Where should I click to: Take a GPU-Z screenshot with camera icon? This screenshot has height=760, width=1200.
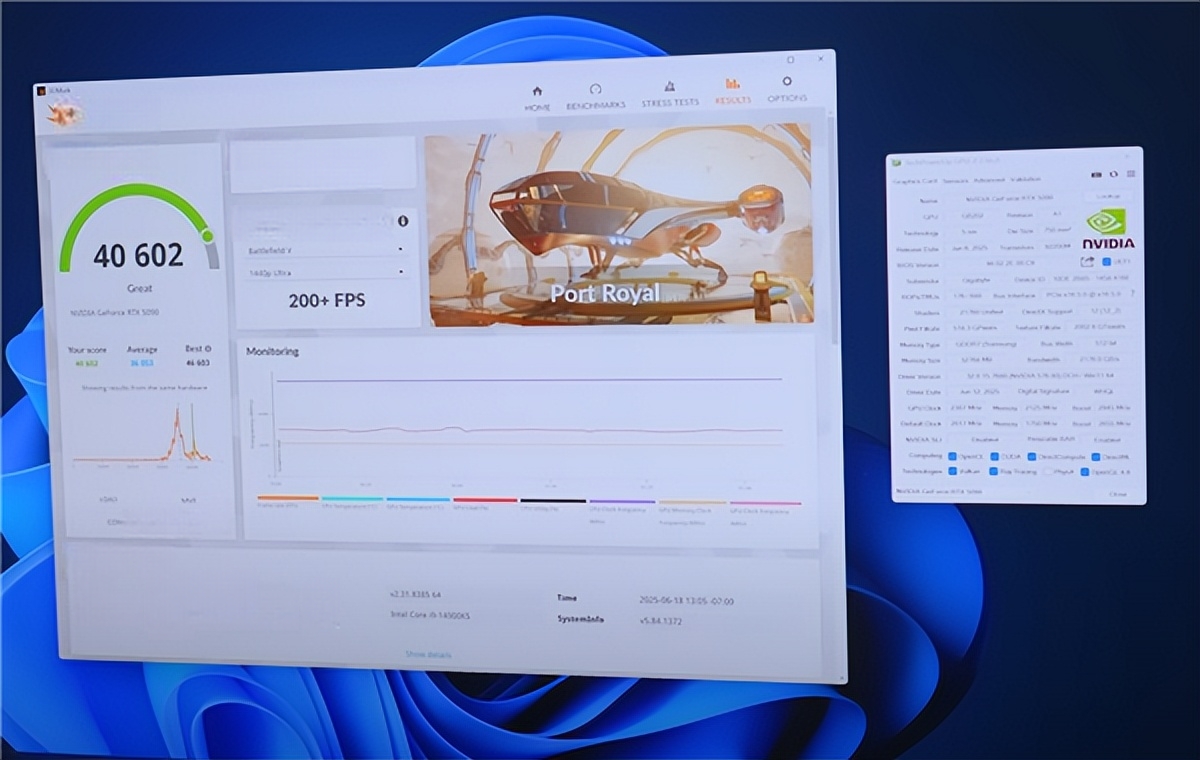(x=1097, y=174)
